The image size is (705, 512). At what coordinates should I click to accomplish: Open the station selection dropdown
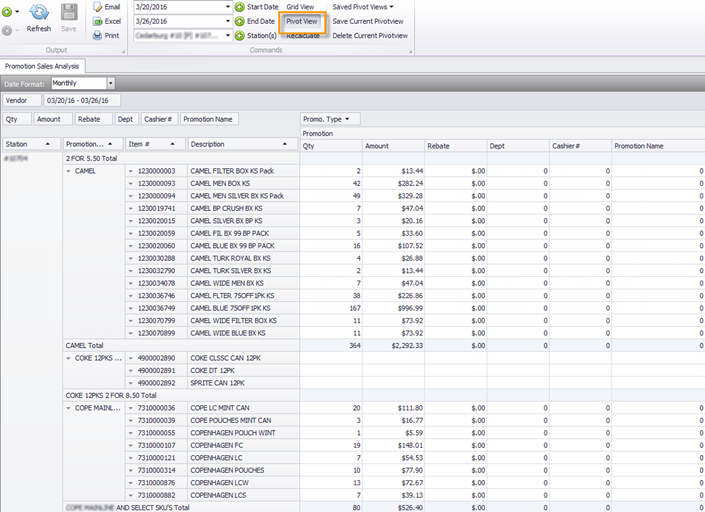click(x=228, y=36)
